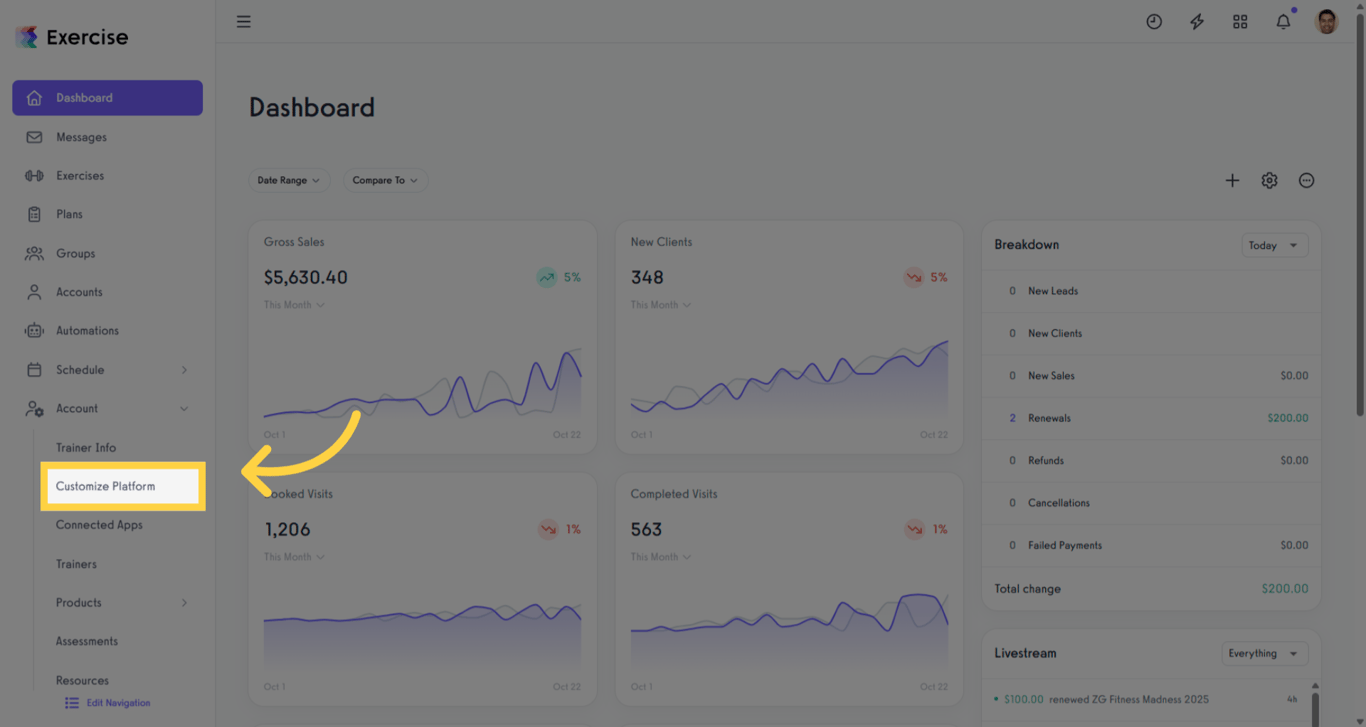Open the apps grid icon in header

click(1240, 21)
